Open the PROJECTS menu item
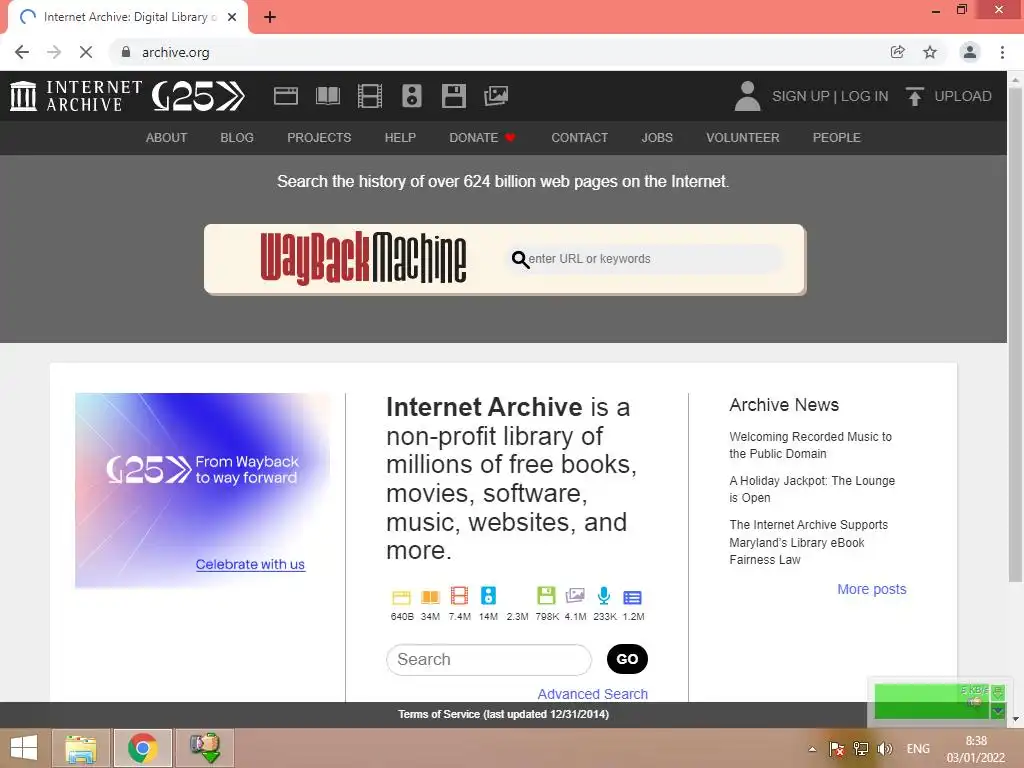Image resolution: width=1024 pixels, height=768 pixels. tap(319, 138)
